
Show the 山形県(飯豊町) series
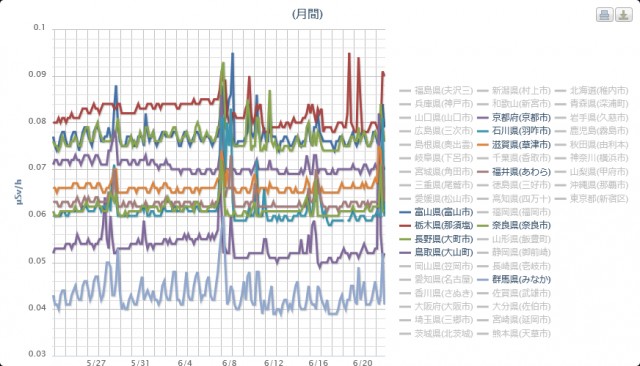coord(514,239)
